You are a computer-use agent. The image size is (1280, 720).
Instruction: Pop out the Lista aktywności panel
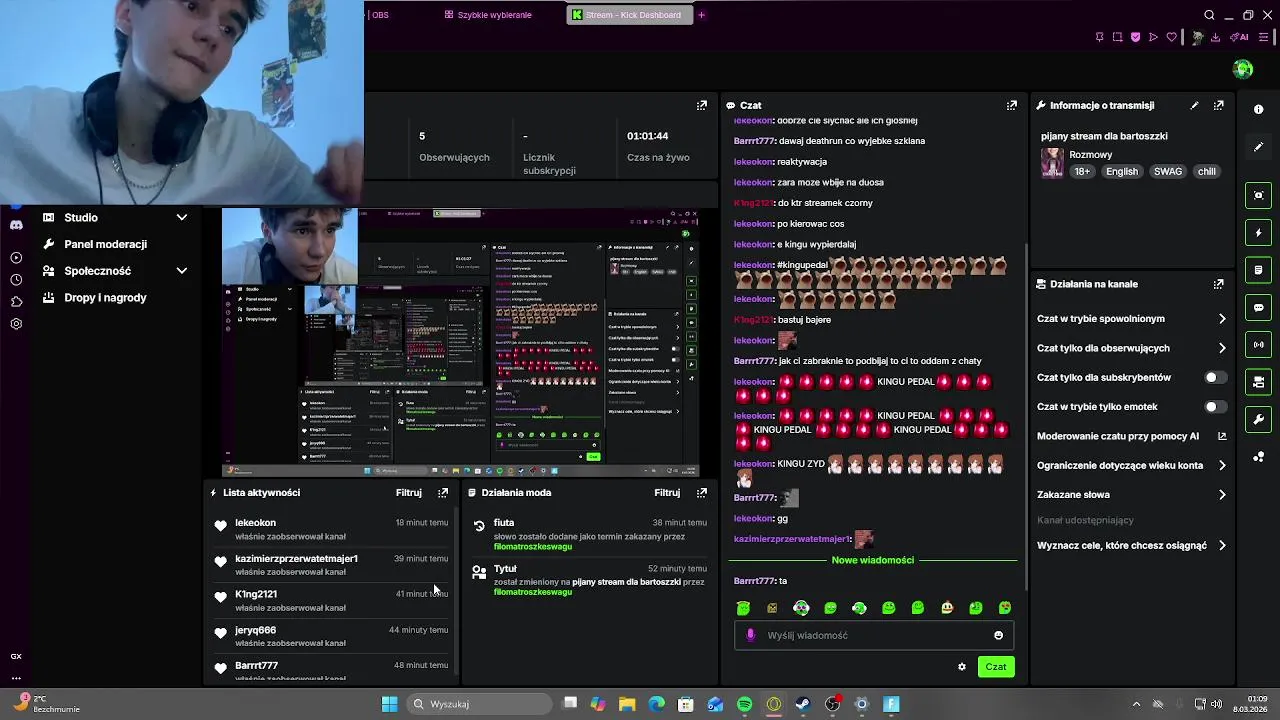[443, 493]
